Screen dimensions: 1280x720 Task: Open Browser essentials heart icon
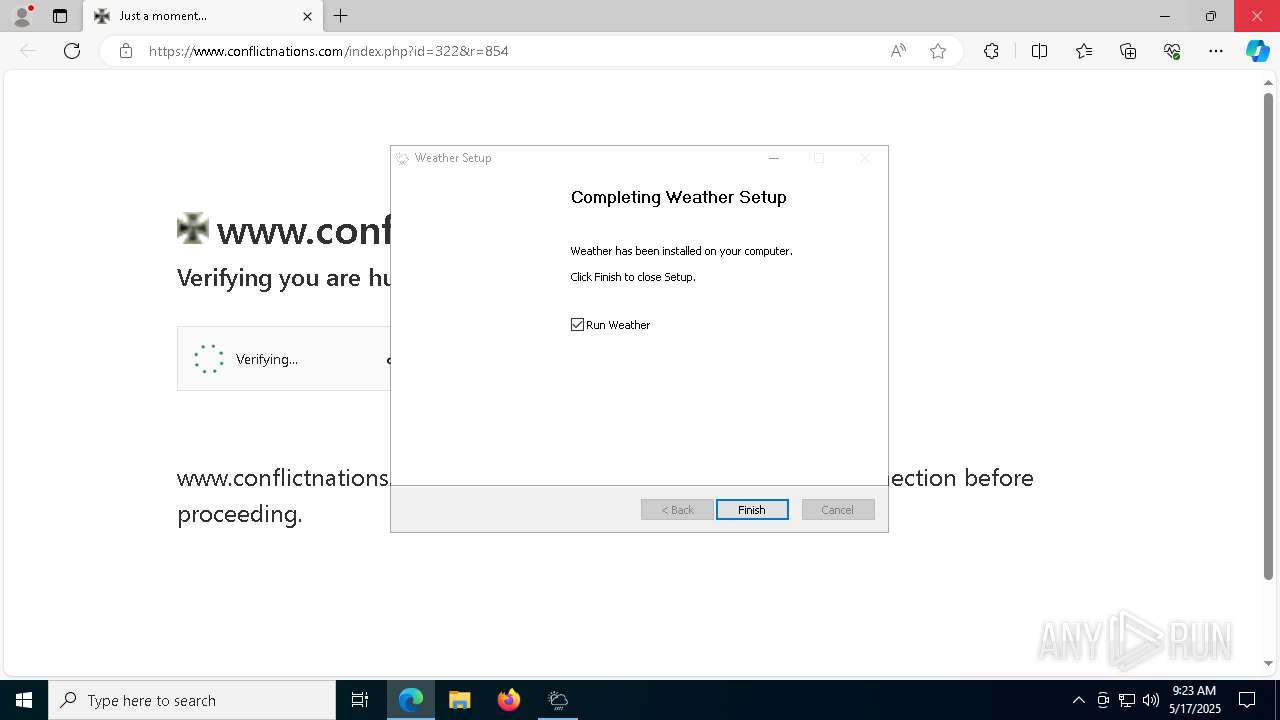tap(1172, 51)
